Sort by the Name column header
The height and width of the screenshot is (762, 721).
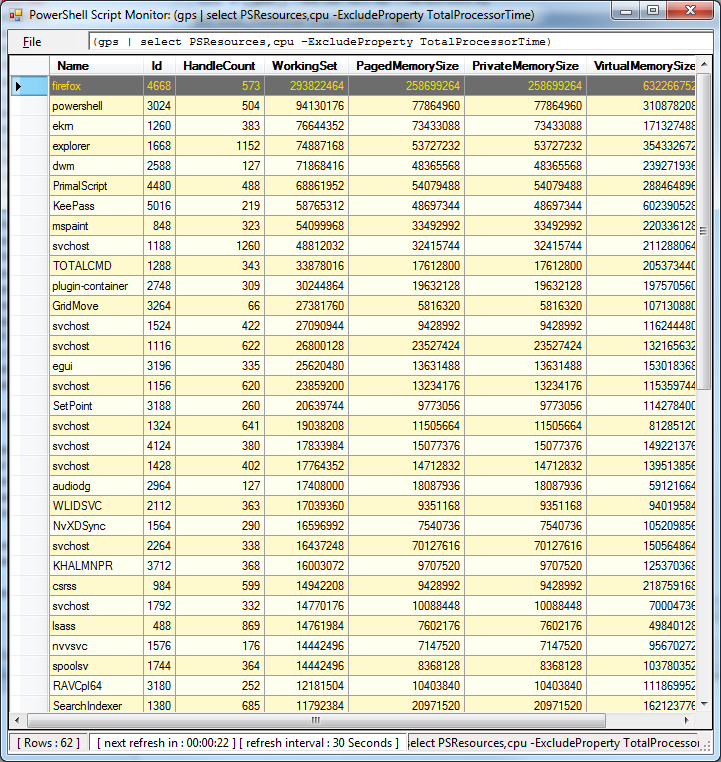tap(96, 66)
